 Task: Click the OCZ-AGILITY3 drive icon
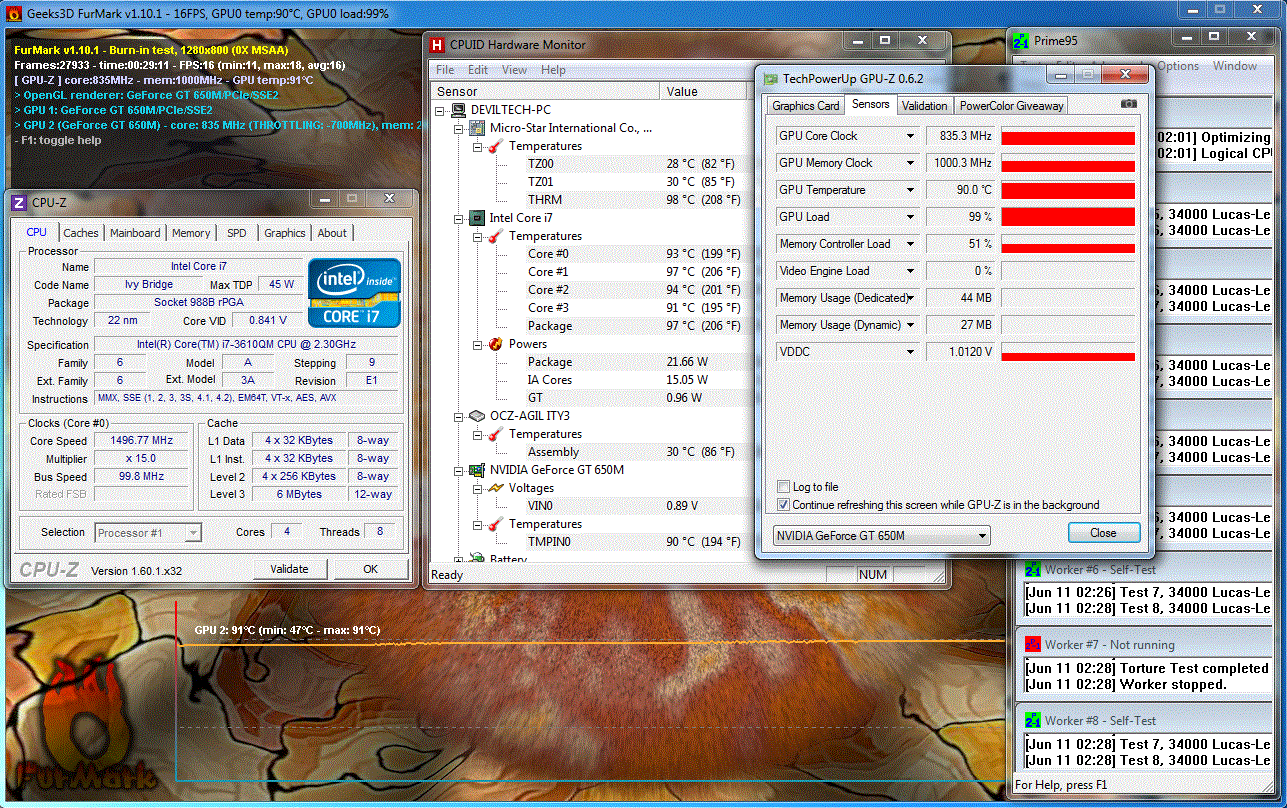477,416
